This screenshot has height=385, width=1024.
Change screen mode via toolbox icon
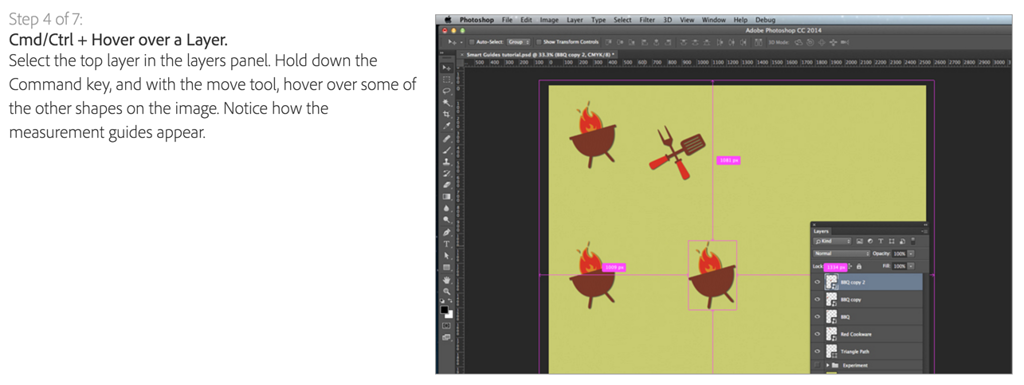[x=447, y=337]
